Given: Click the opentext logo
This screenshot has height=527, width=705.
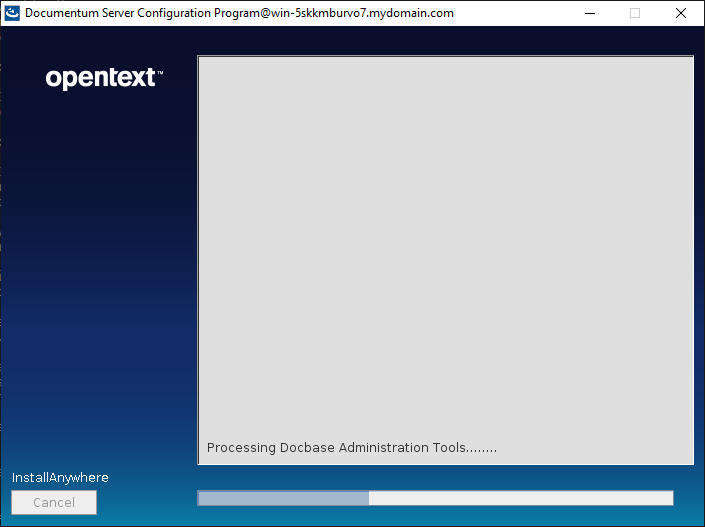Looking at the screenshot, I should click(x=104, y=78).
